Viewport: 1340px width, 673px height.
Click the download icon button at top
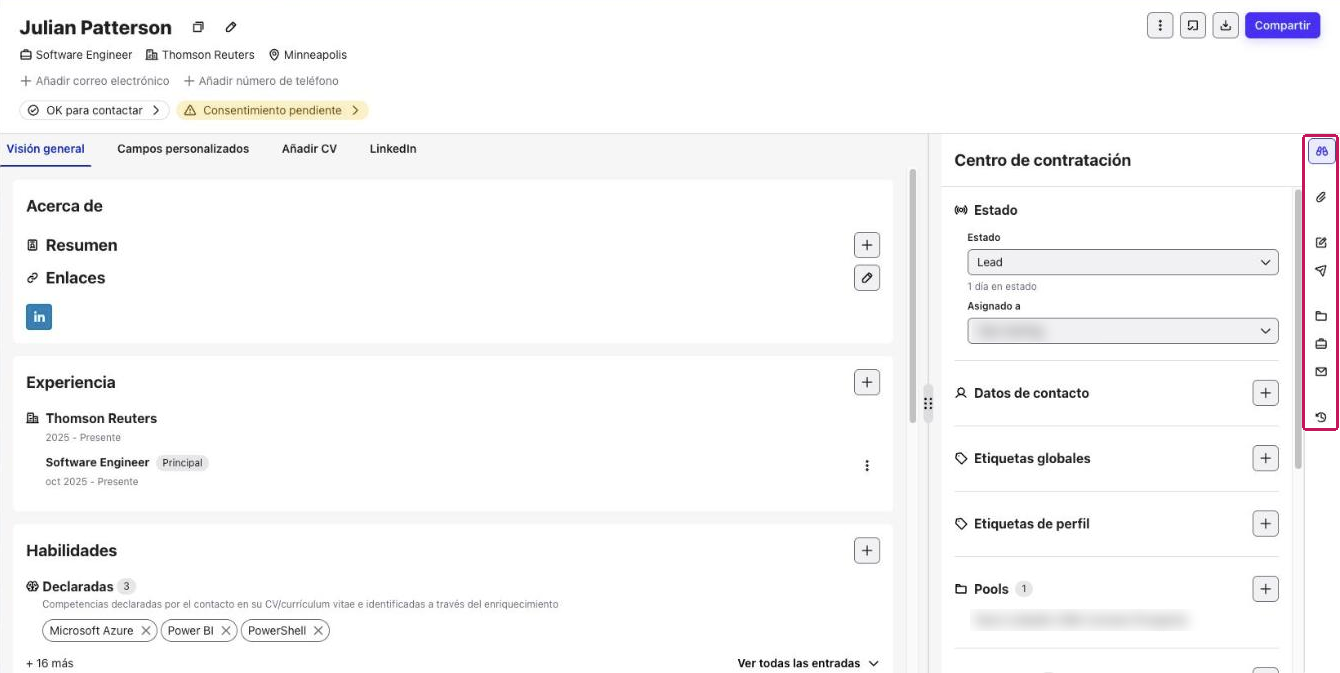[x=1226, y=26]
